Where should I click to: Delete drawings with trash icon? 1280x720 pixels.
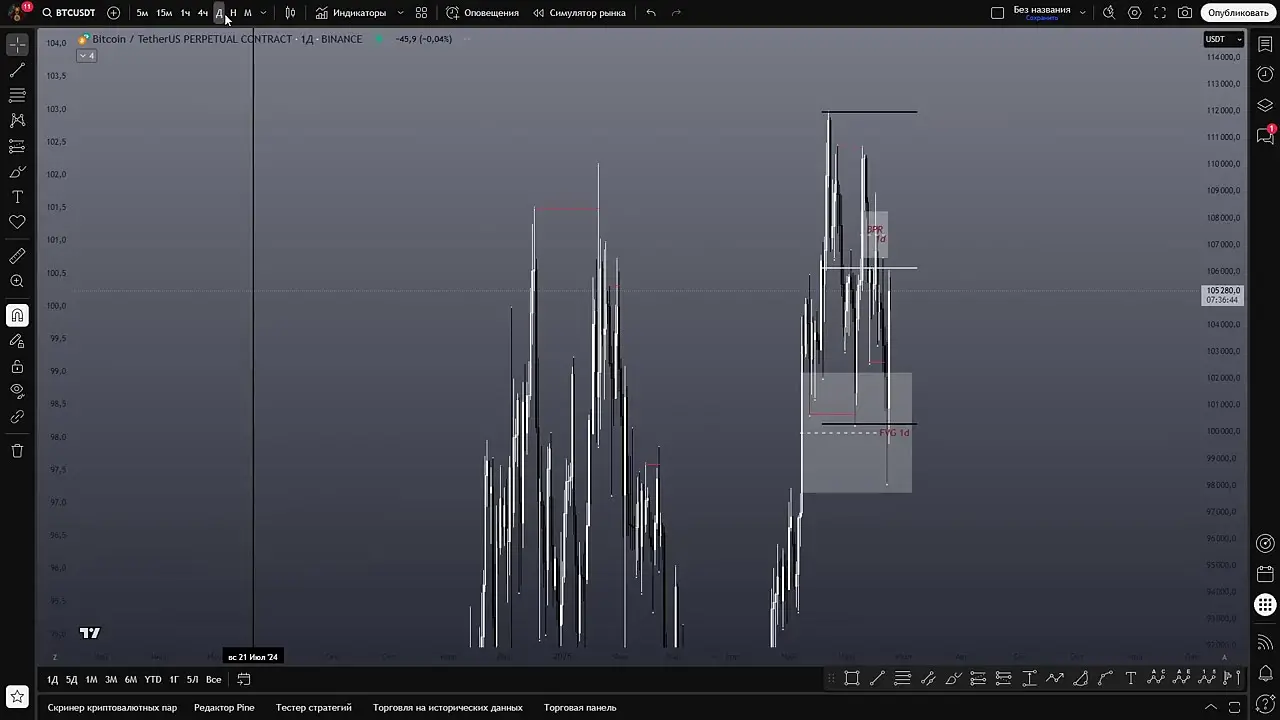[17, 451]
